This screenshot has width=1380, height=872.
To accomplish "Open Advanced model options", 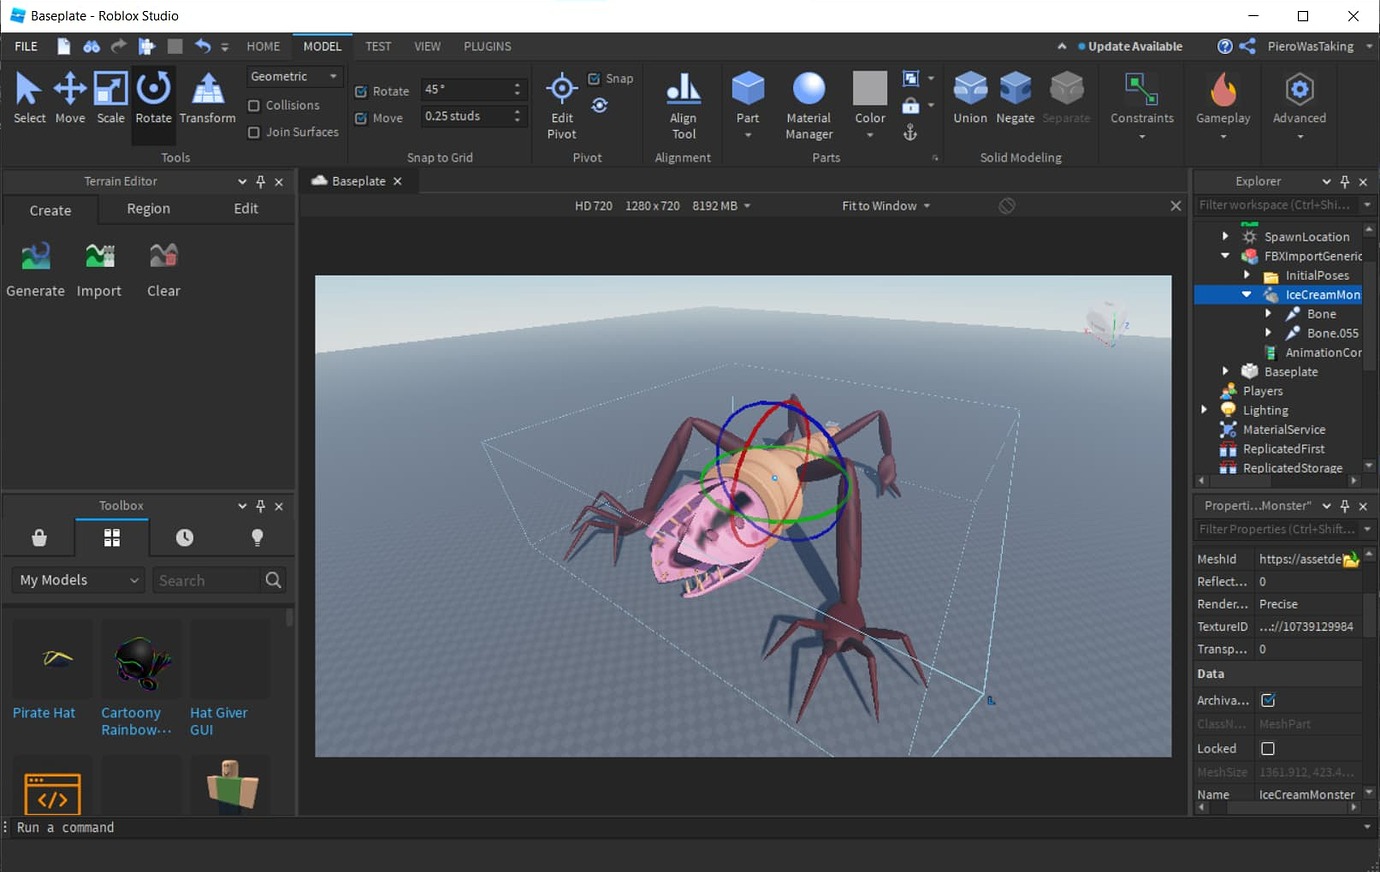I will coord(1299,105).
